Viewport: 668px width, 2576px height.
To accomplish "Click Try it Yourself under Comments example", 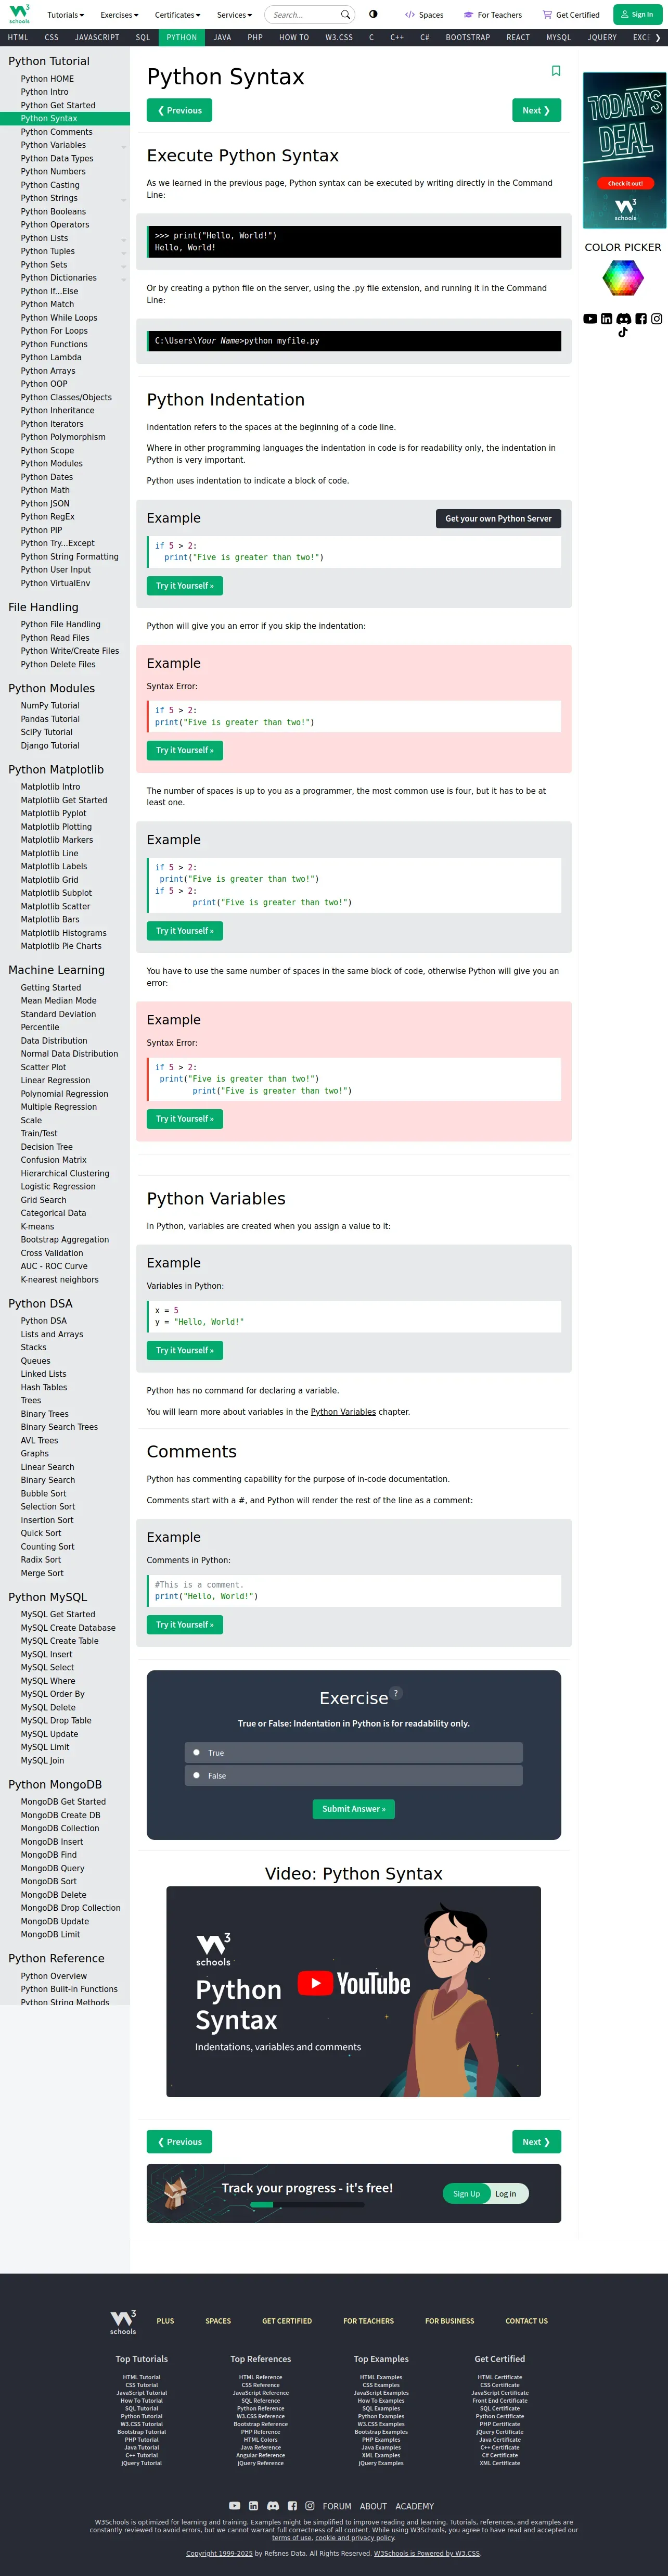I will tap(185, 1625).
